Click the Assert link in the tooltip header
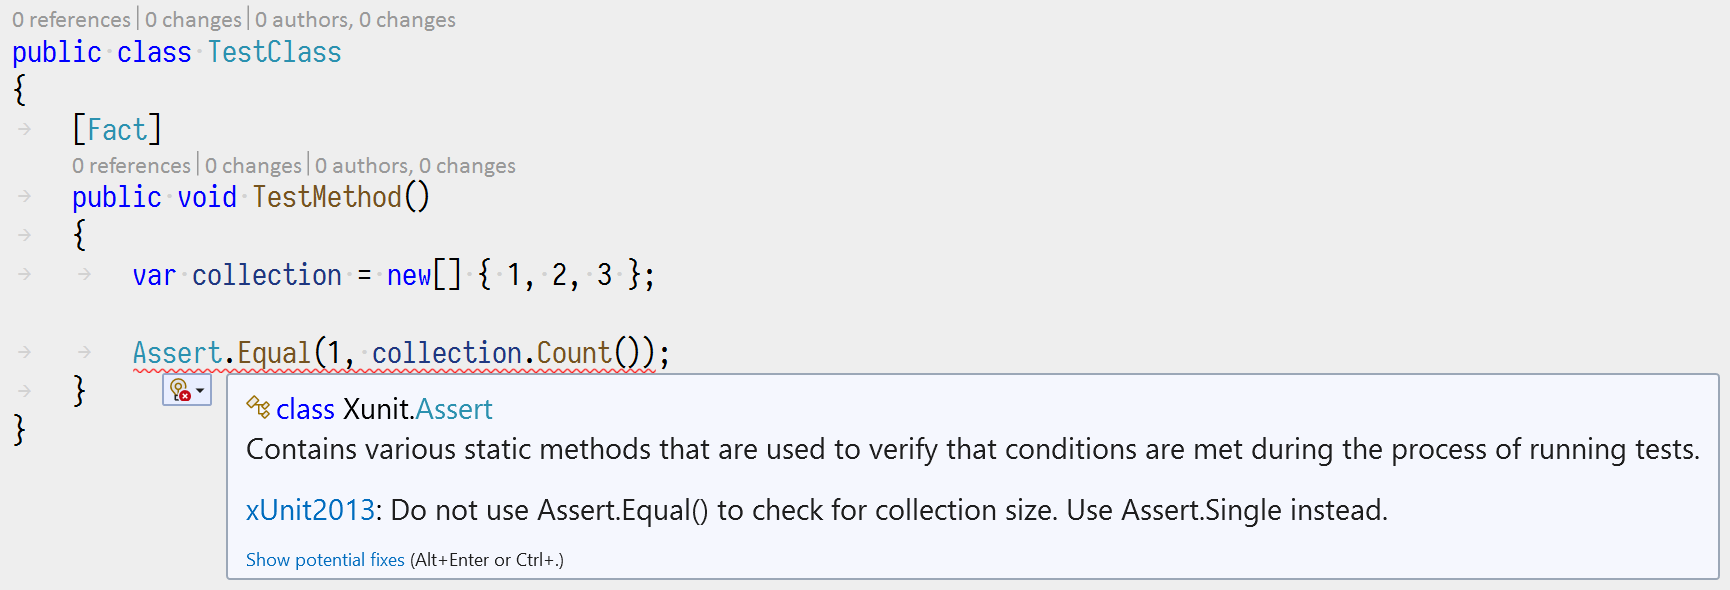 [454, 409]
